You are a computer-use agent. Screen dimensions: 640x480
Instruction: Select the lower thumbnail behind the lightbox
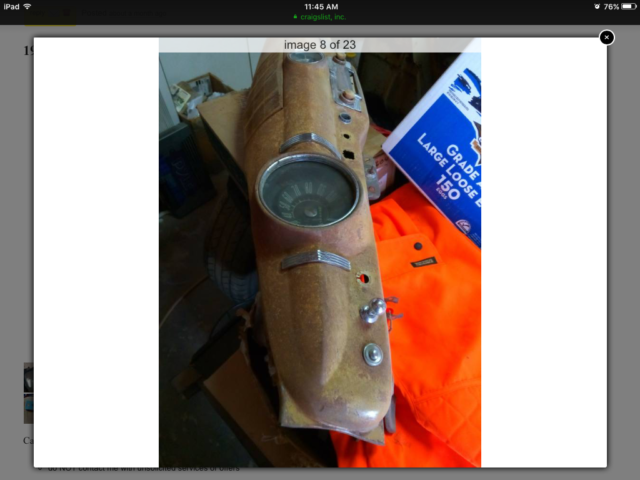click(x=28, y=408)
